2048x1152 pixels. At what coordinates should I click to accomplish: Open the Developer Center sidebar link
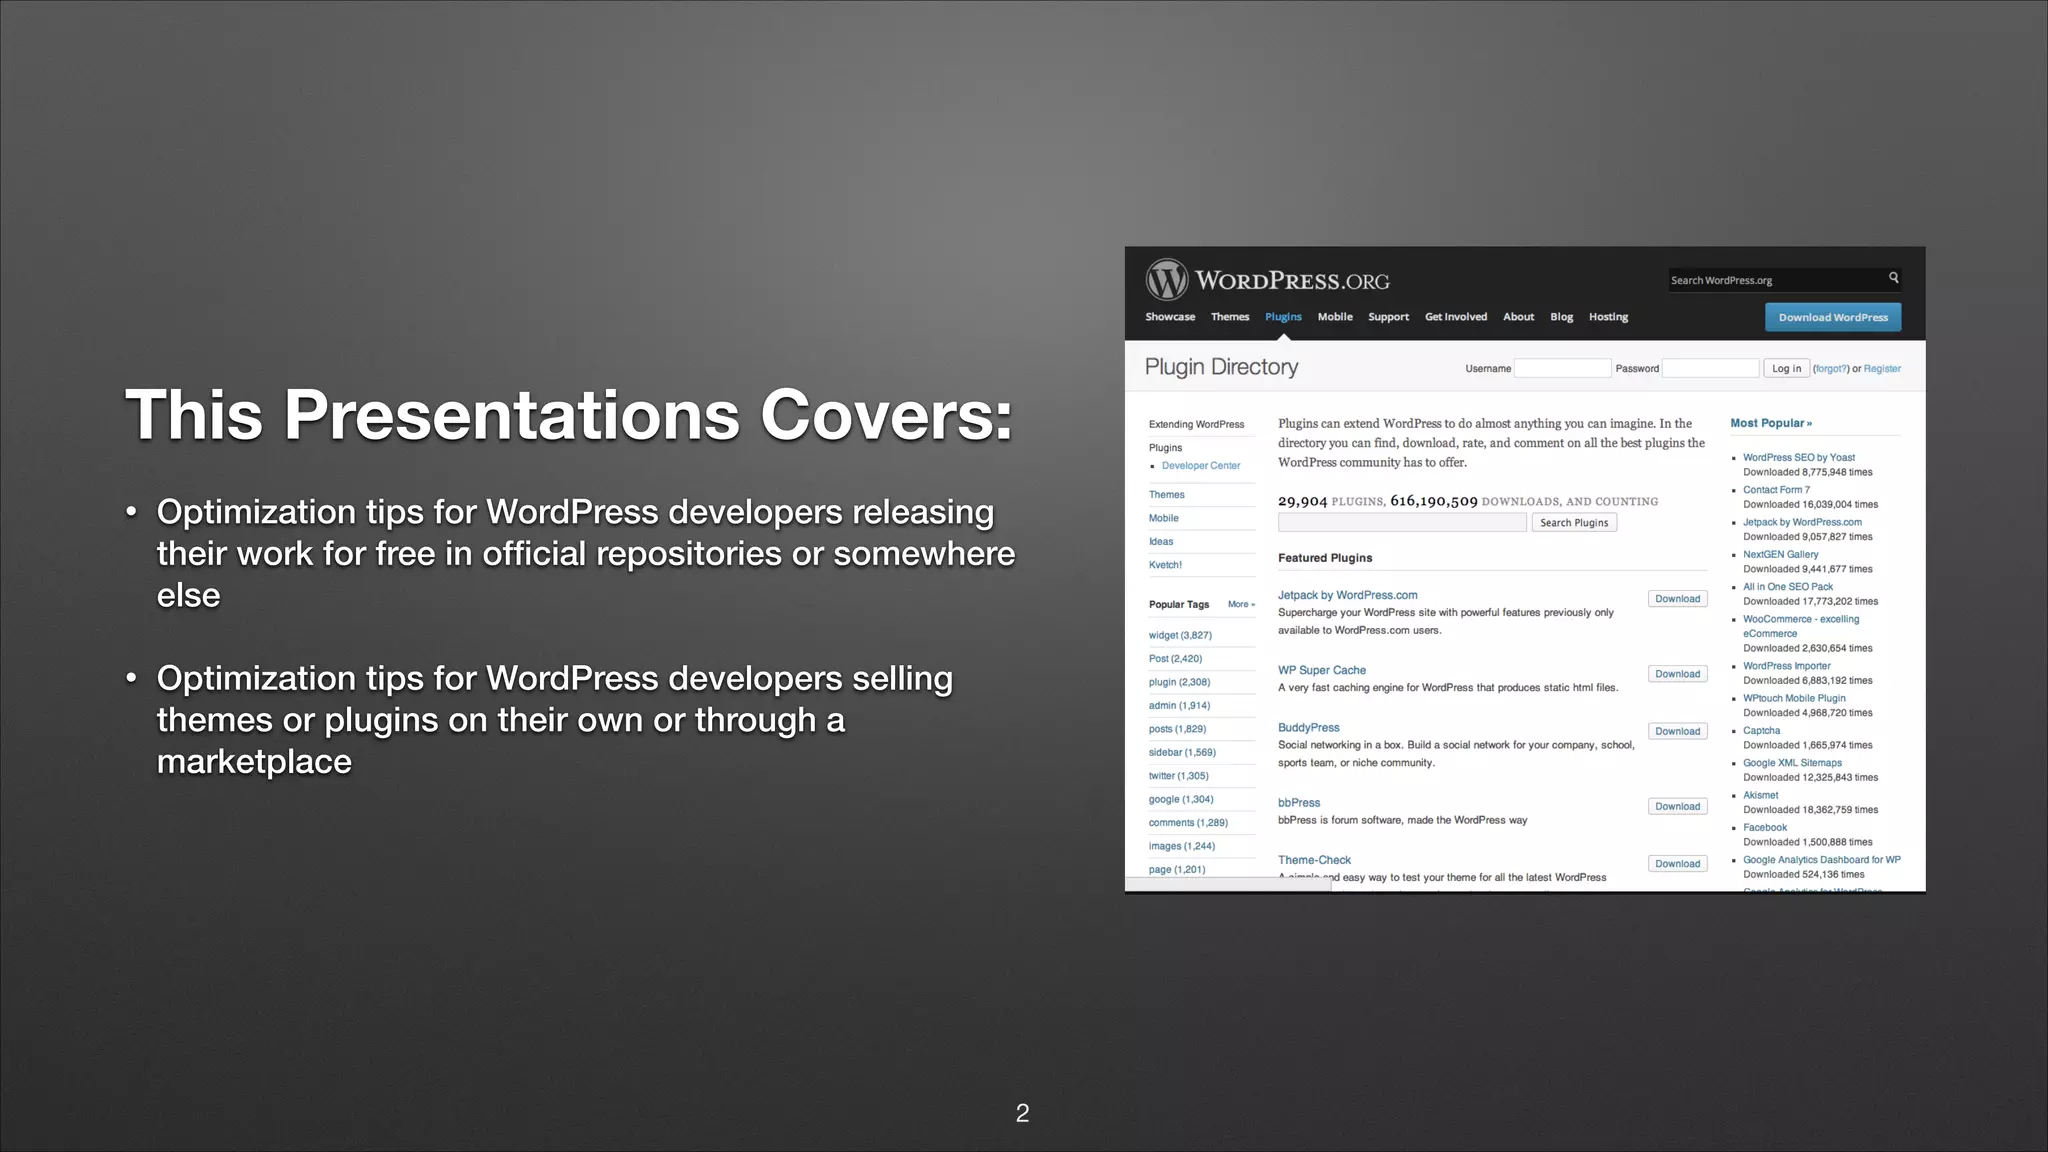[x=1200, y=466]
